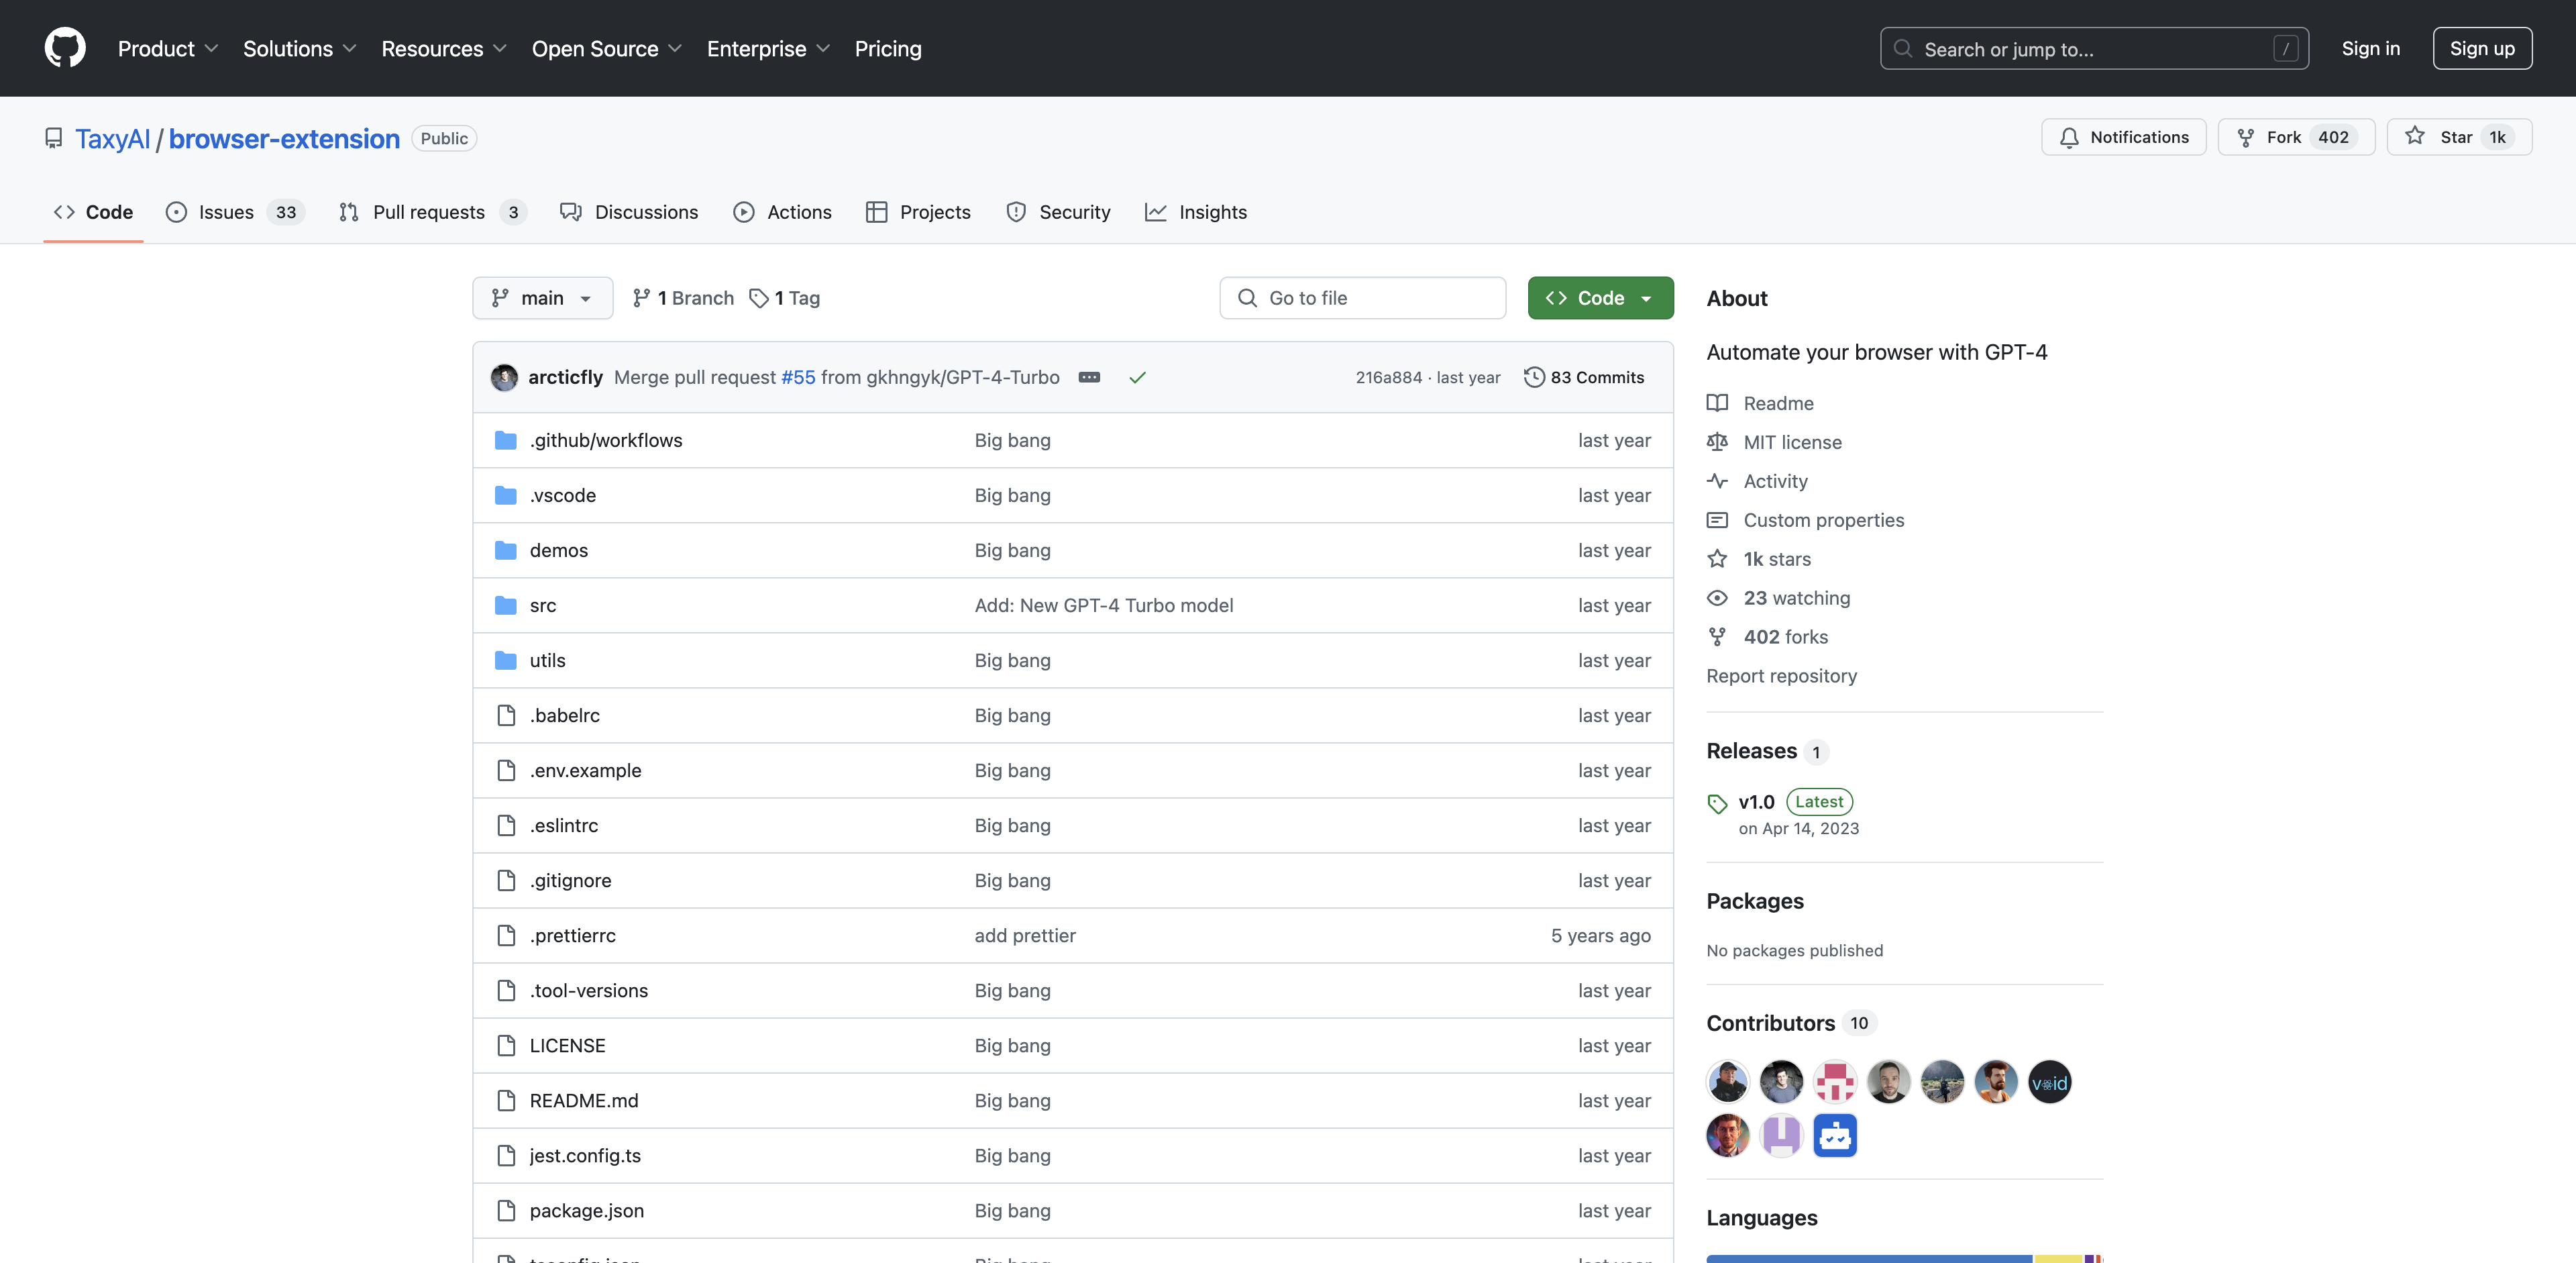Click the v1.0 release tag icon

(x=1717, y=803)
